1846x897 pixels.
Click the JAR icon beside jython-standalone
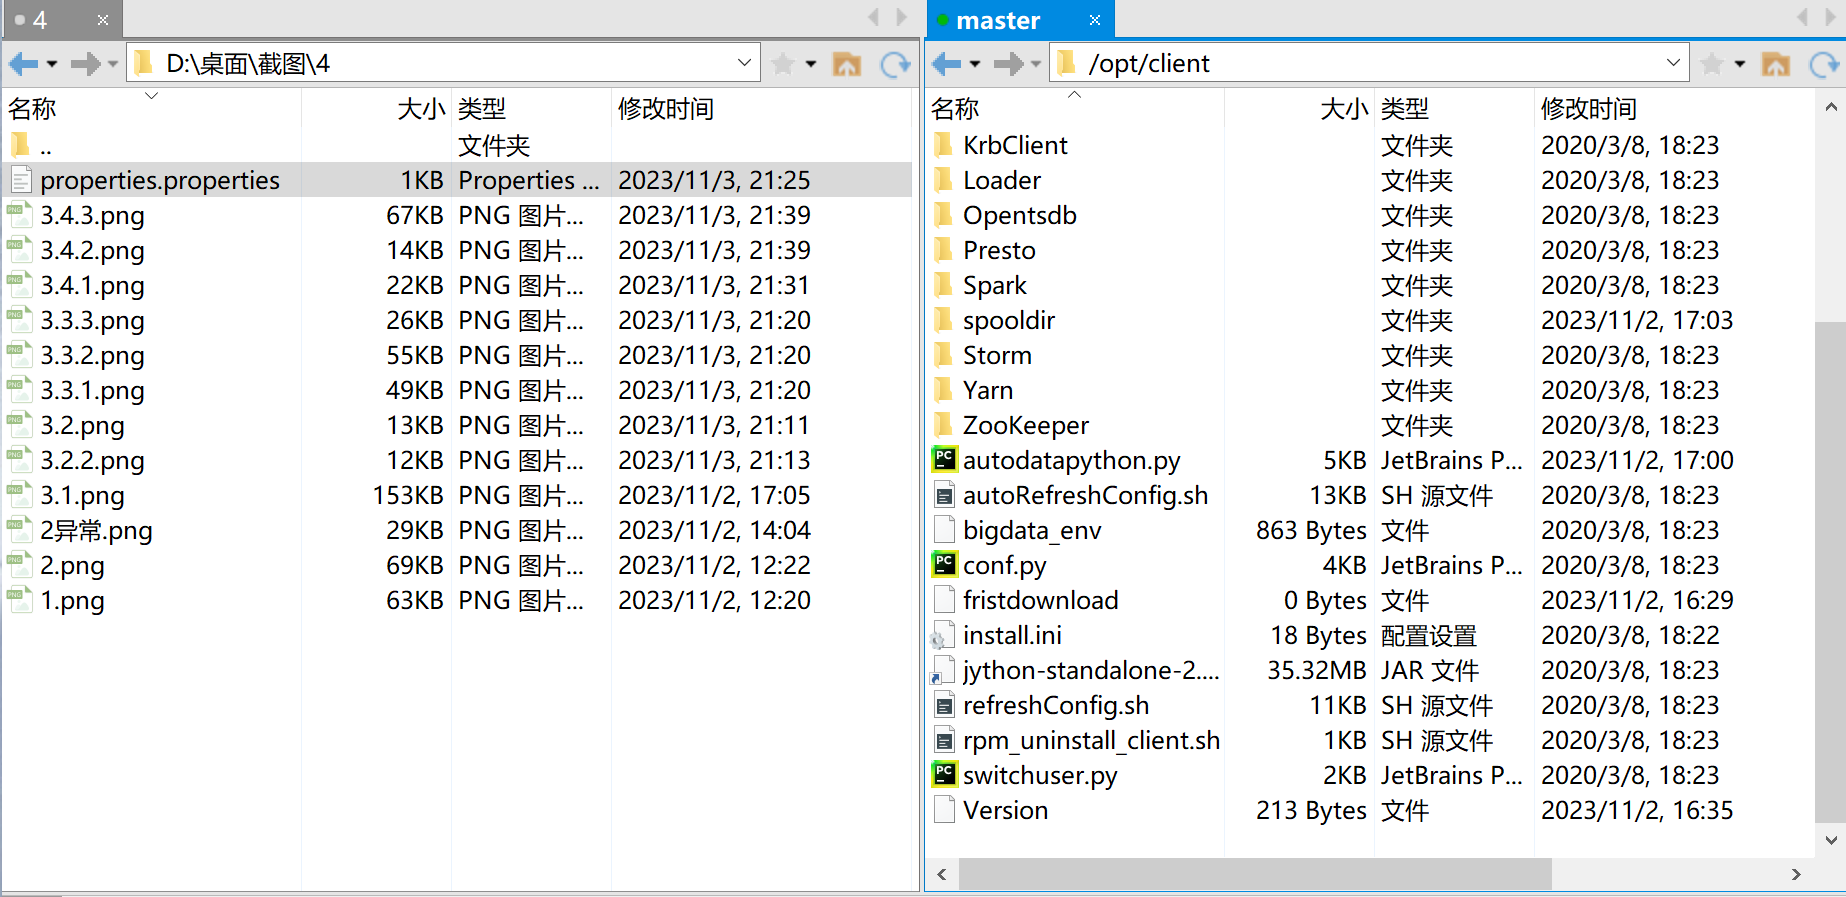point(943,670)
